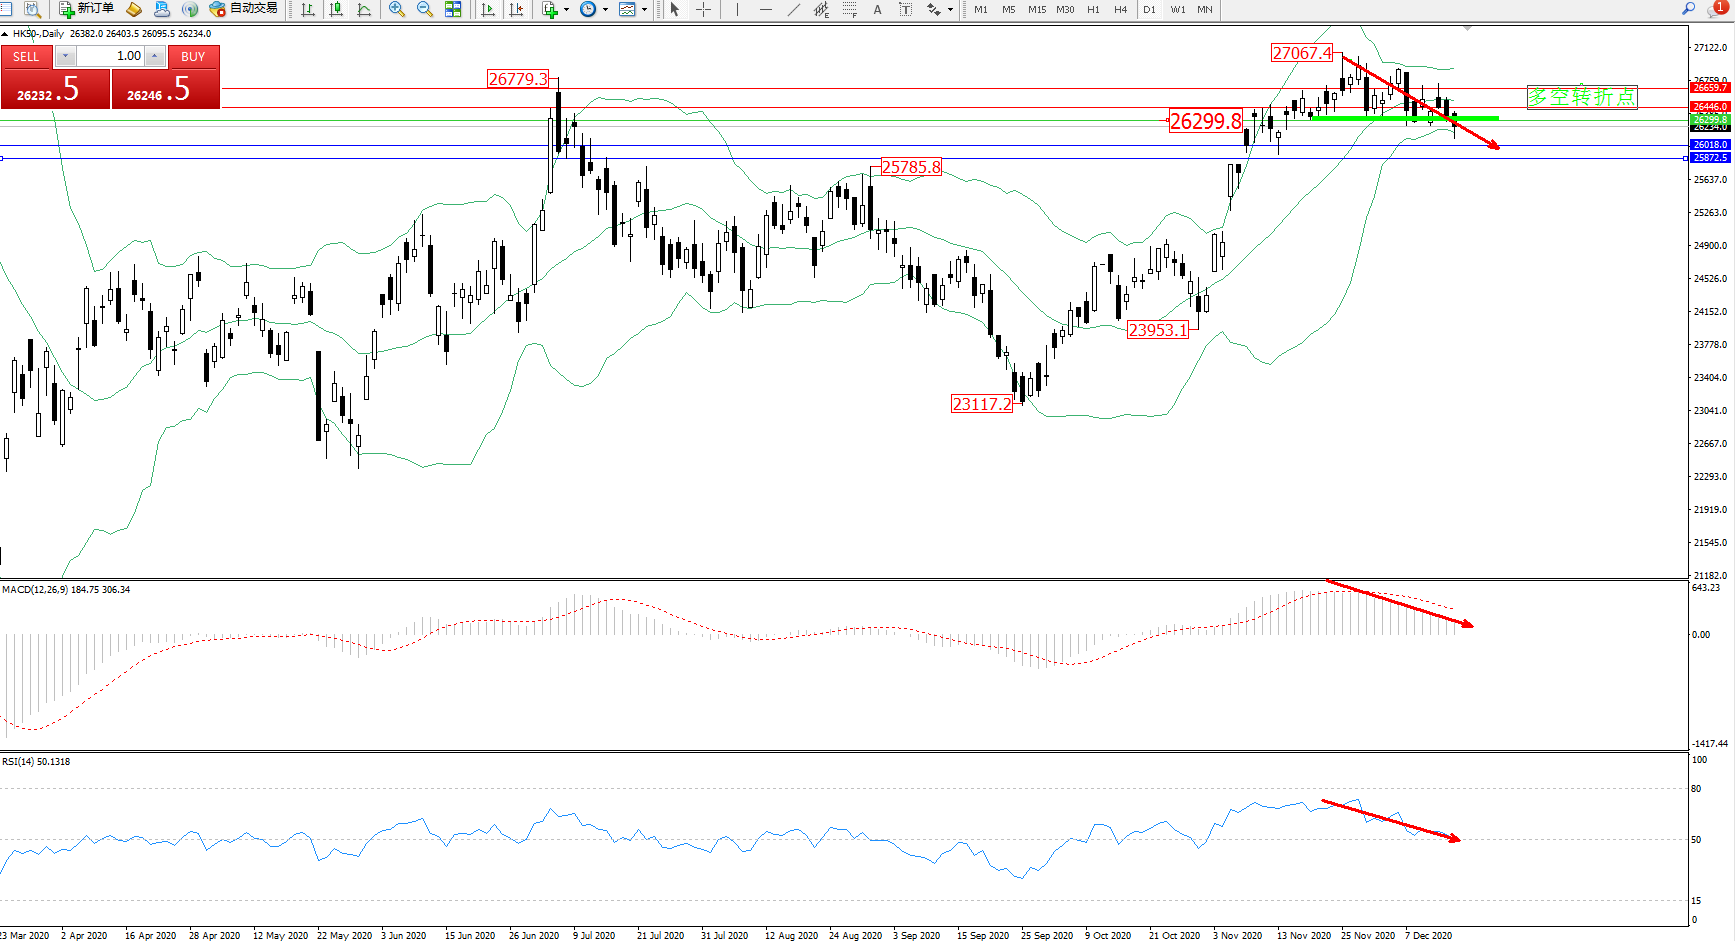Open the indicators list dropdown arrow
Screen dimensions: 1735x941
click(x=566, y=9)
